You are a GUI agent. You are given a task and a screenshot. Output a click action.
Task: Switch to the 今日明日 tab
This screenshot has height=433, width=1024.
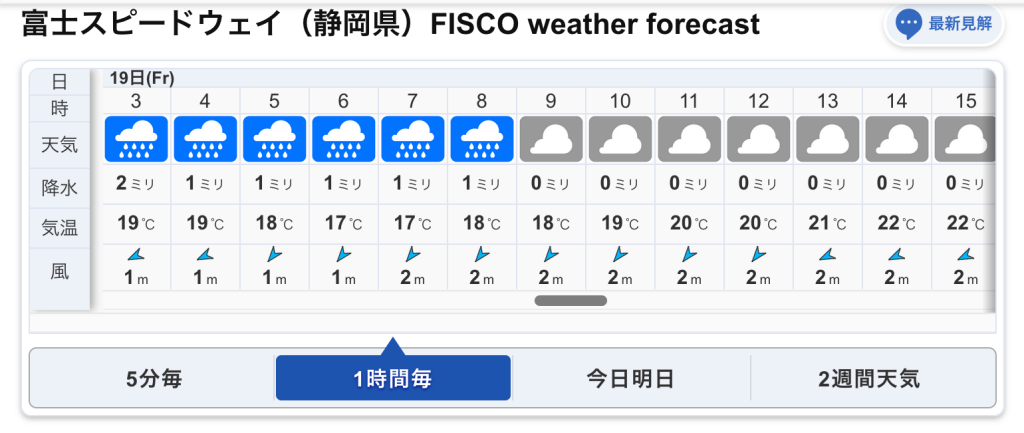630,378
